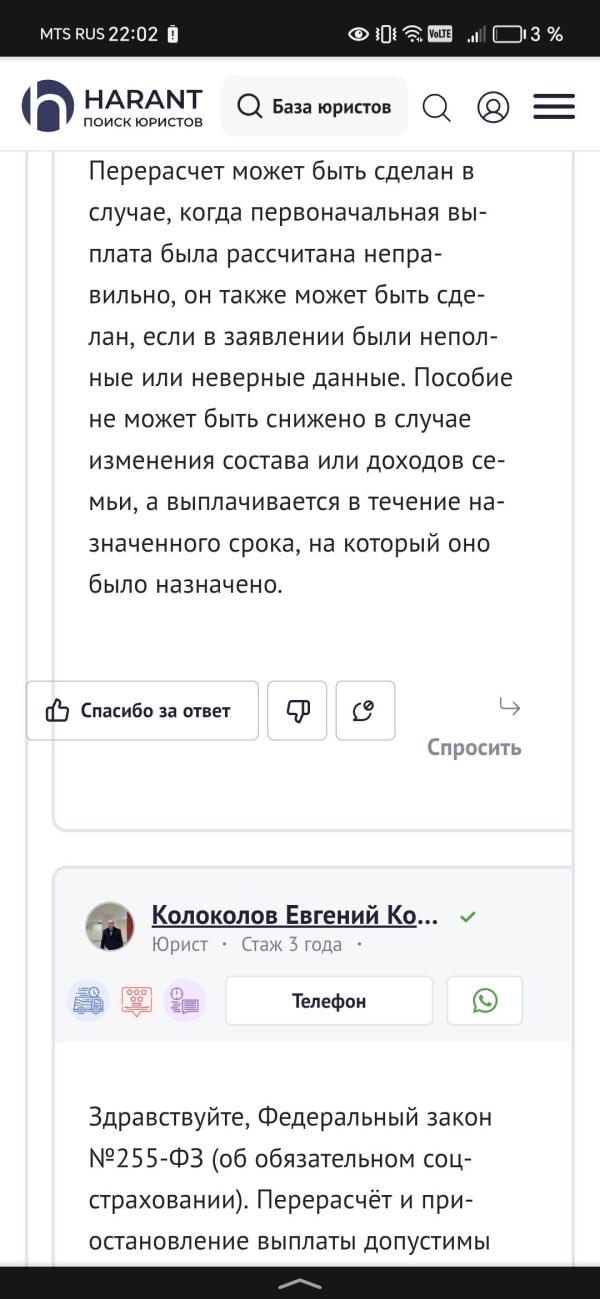Screen dimensions: 600x1299
Task: Open the 'Юрист' profile section
Action: 178,943
